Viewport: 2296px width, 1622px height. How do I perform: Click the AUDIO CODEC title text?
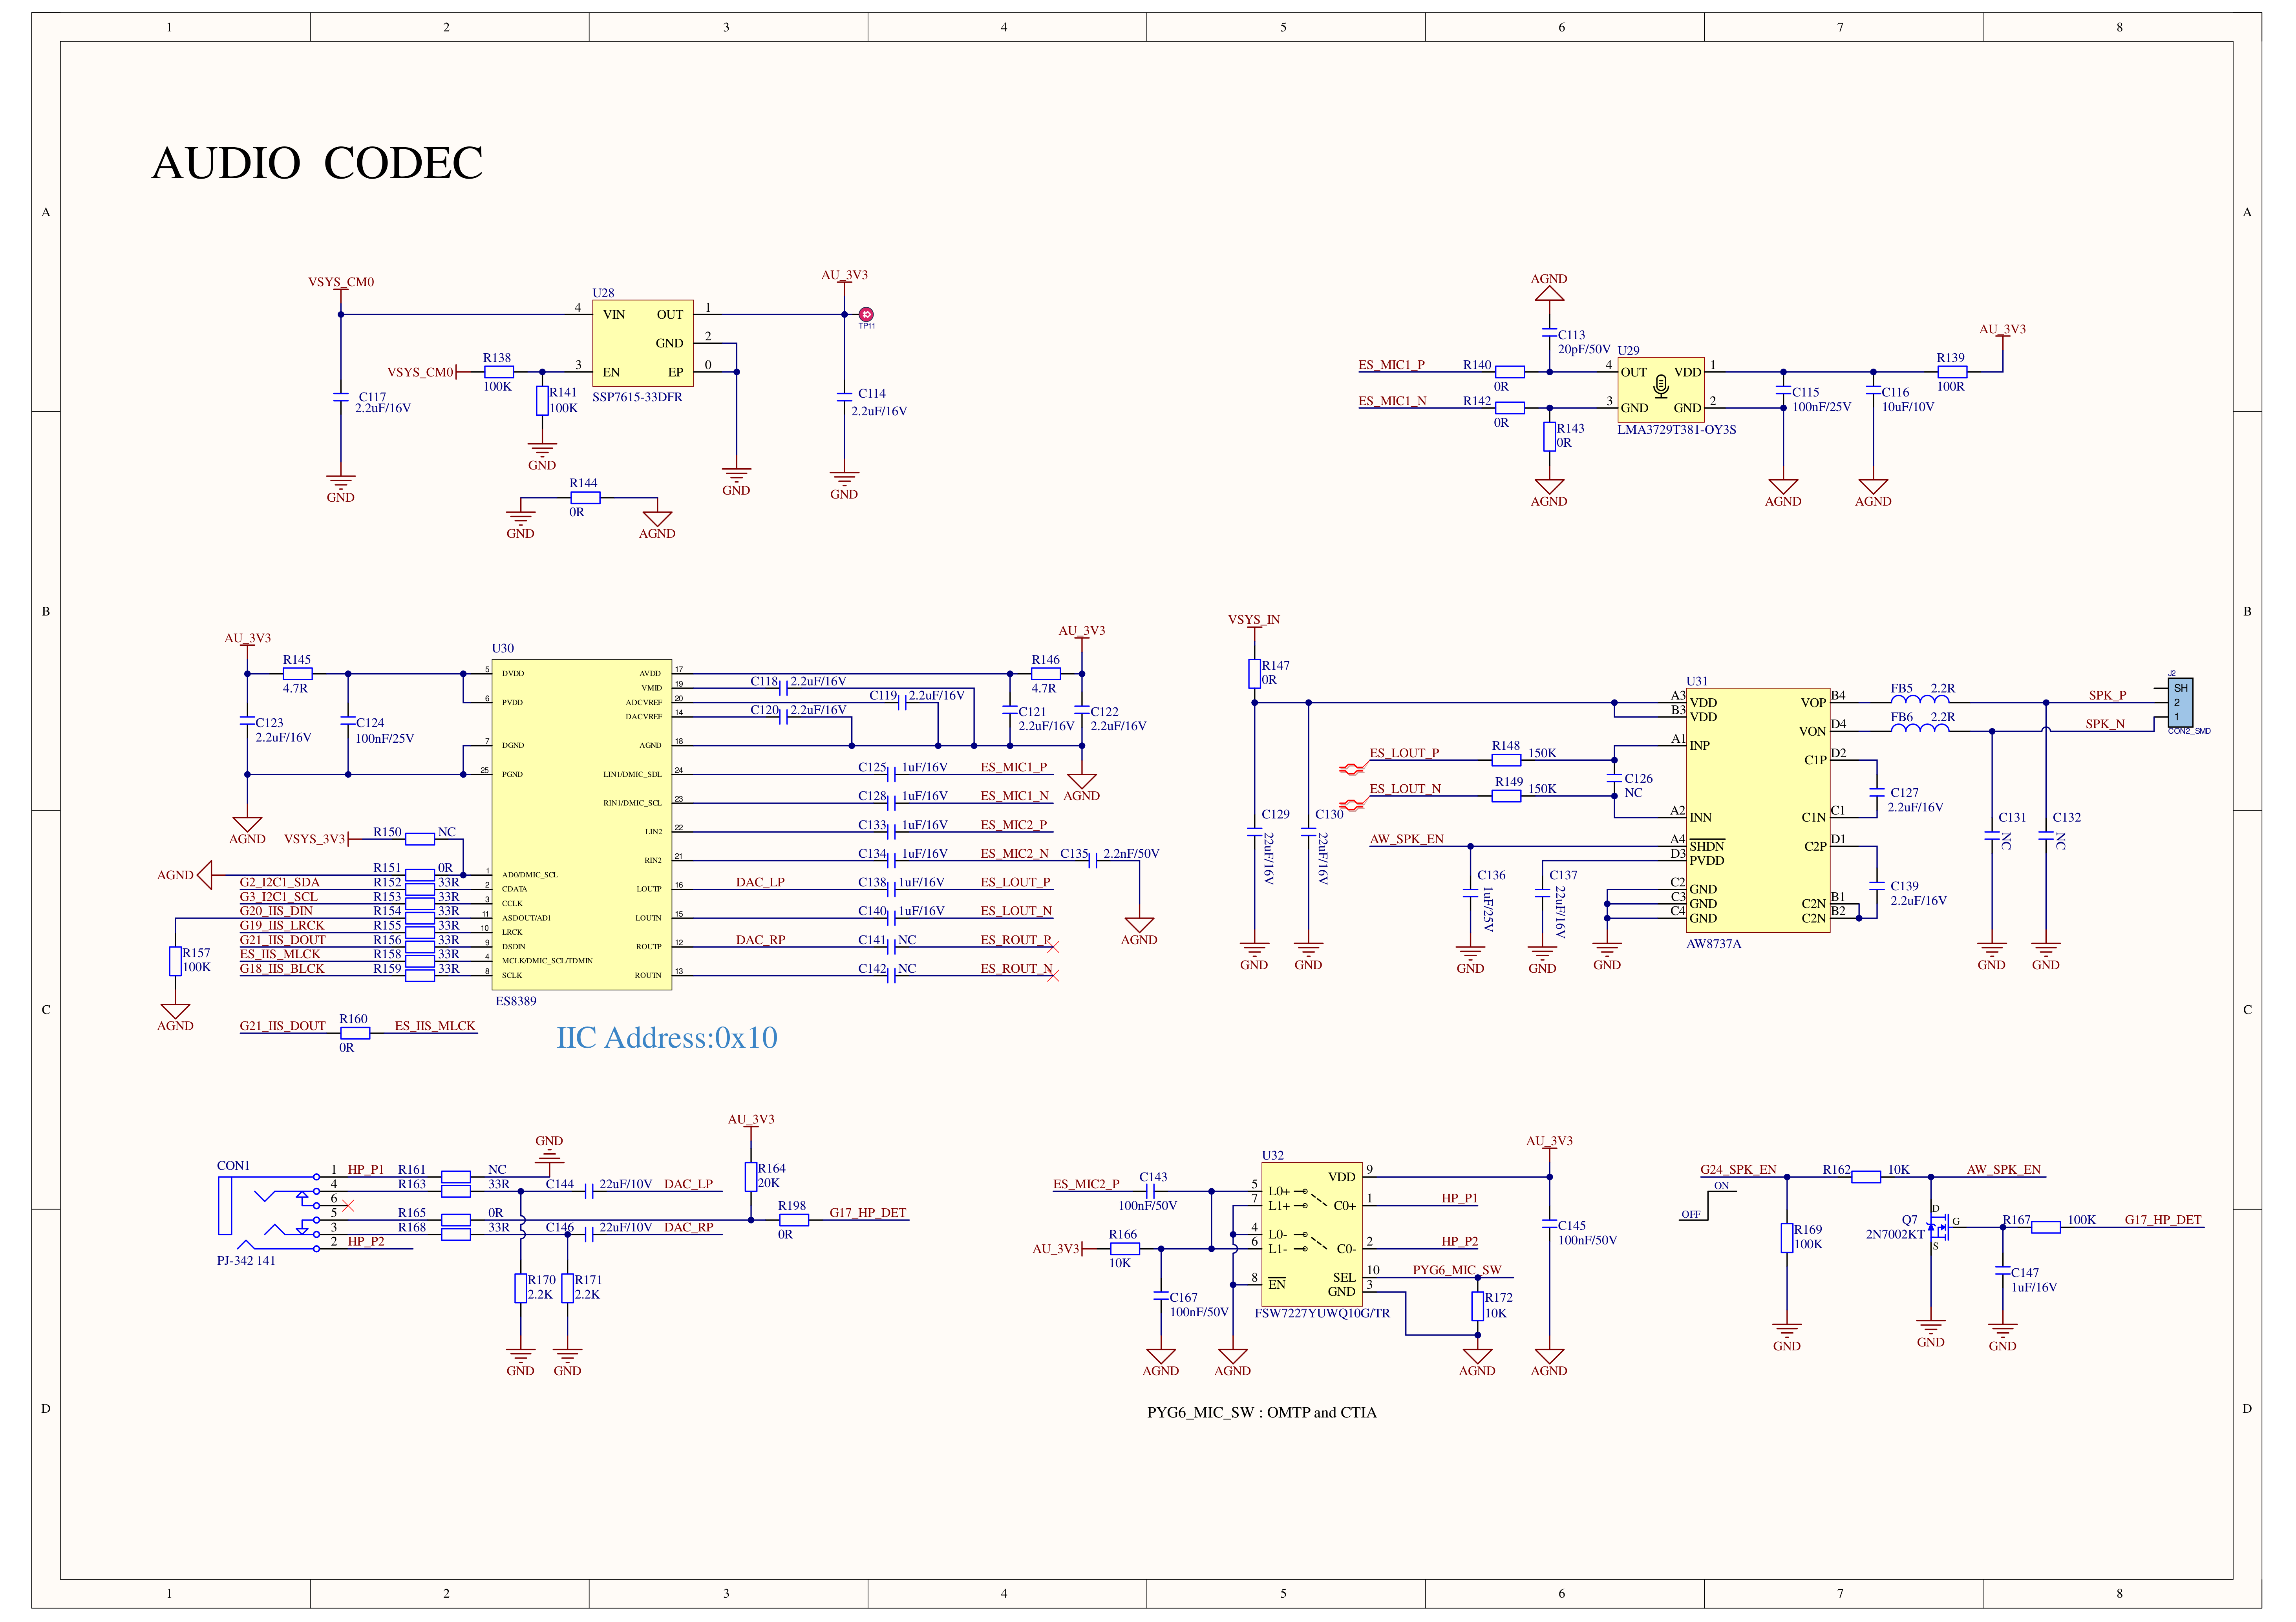317,163
